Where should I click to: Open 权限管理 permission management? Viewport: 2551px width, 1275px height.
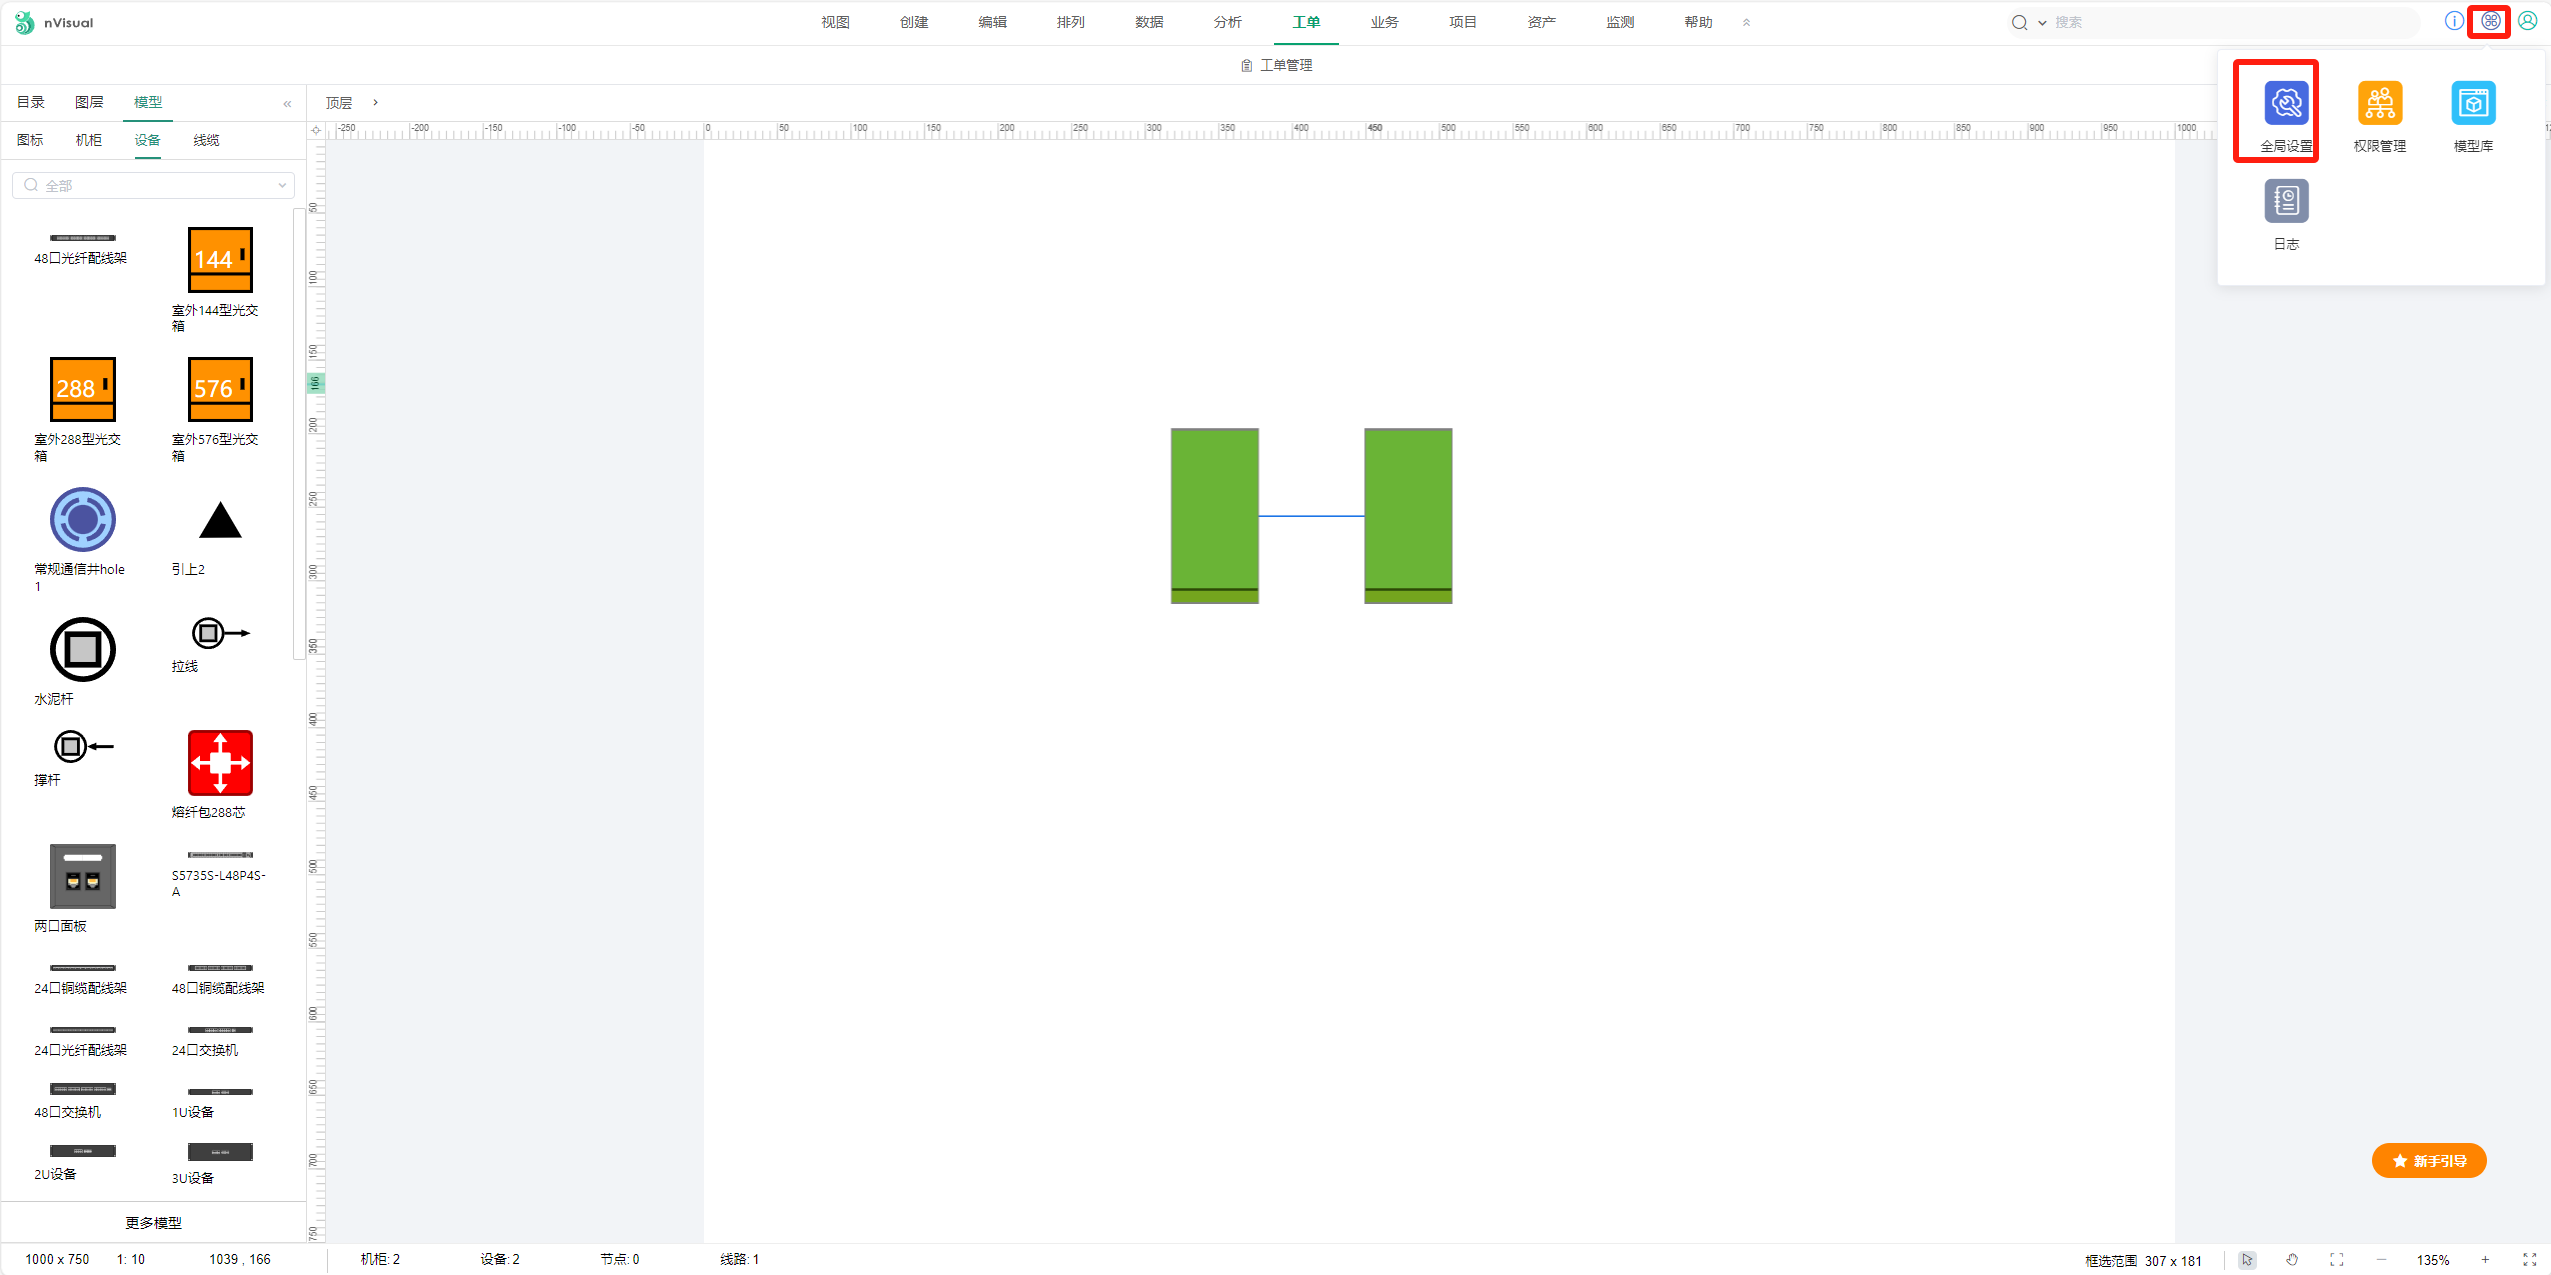coord(2379,103)
